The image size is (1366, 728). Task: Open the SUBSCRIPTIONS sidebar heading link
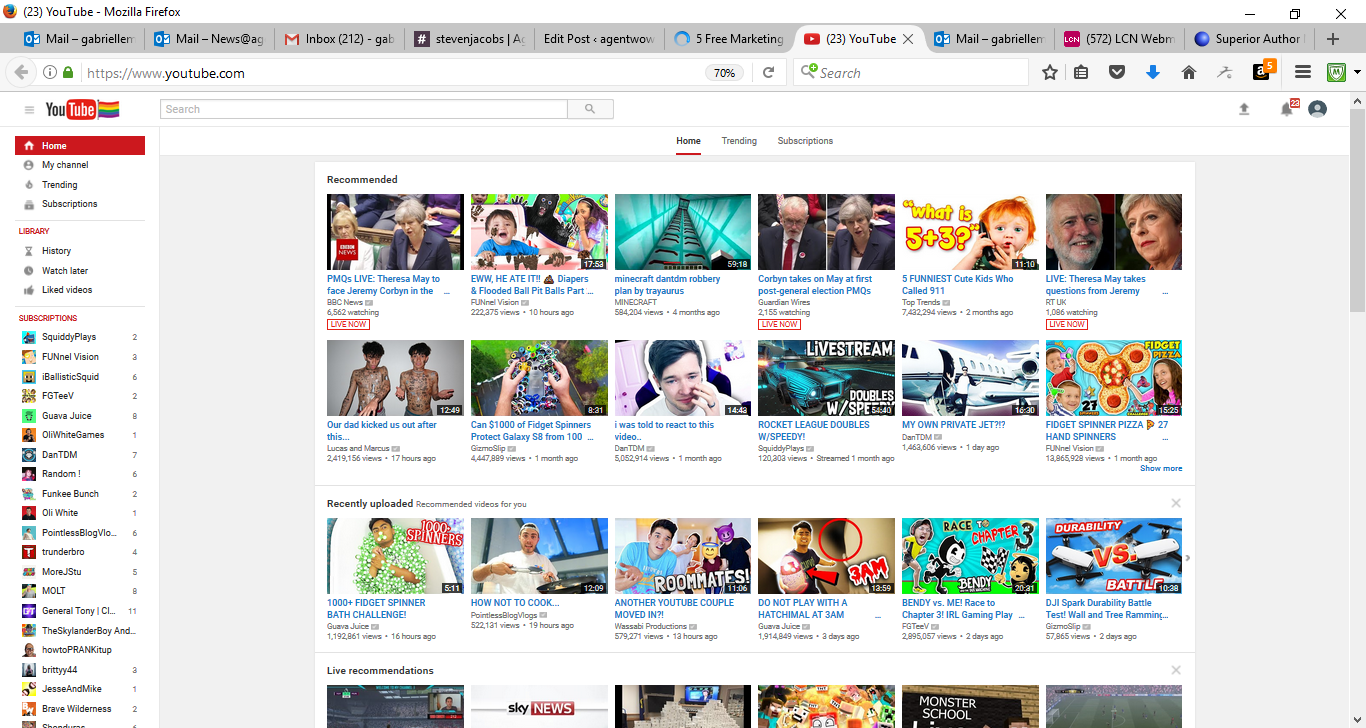(x=48, y=318)
